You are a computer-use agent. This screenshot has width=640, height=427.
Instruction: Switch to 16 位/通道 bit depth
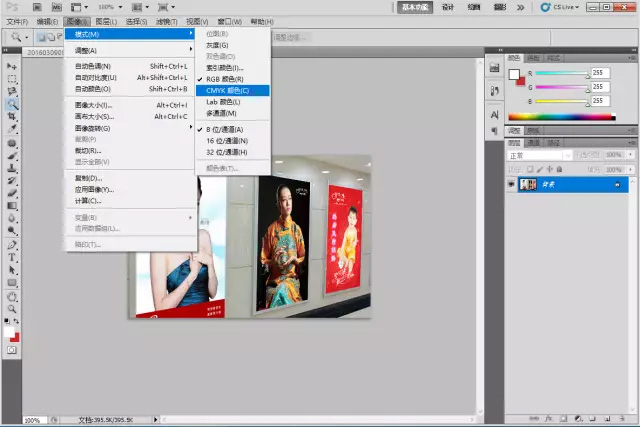[226, 141]
